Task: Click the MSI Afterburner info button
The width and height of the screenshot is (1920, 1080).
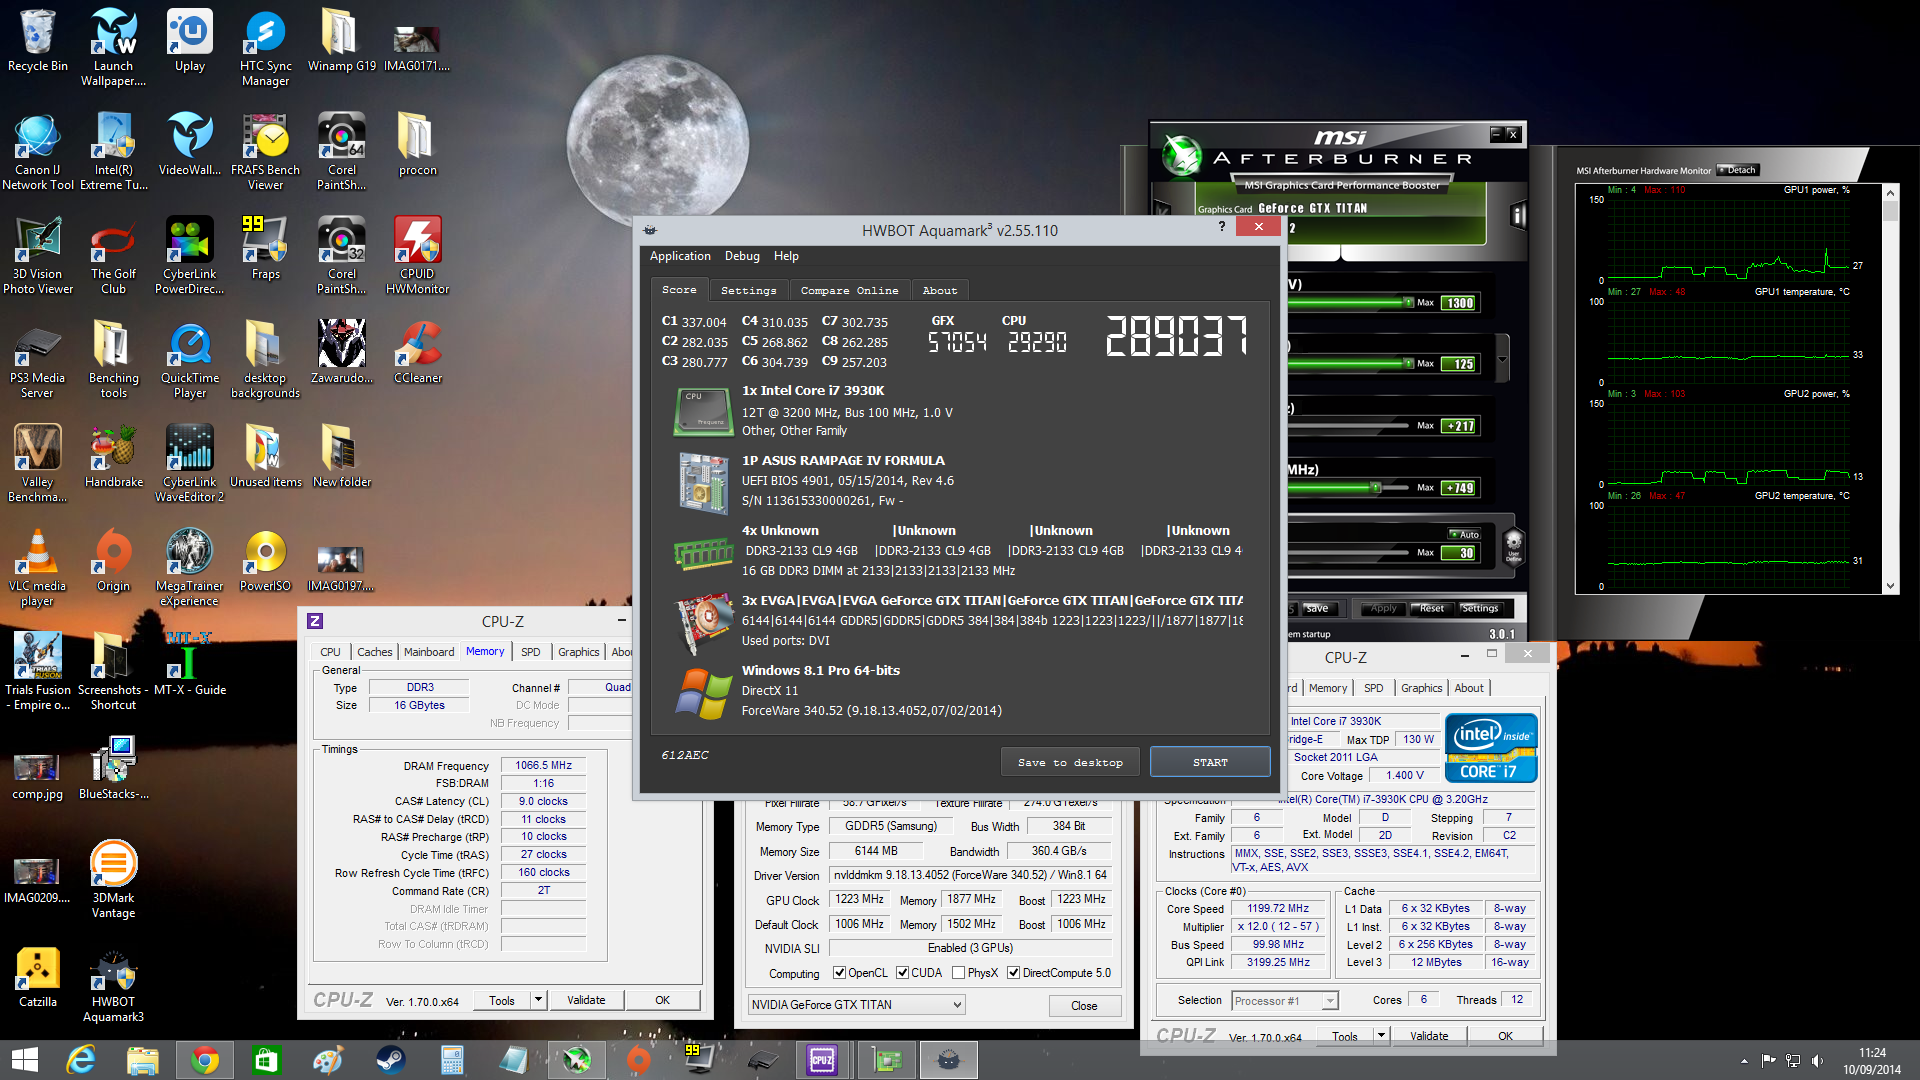Action: point(1518,215)
